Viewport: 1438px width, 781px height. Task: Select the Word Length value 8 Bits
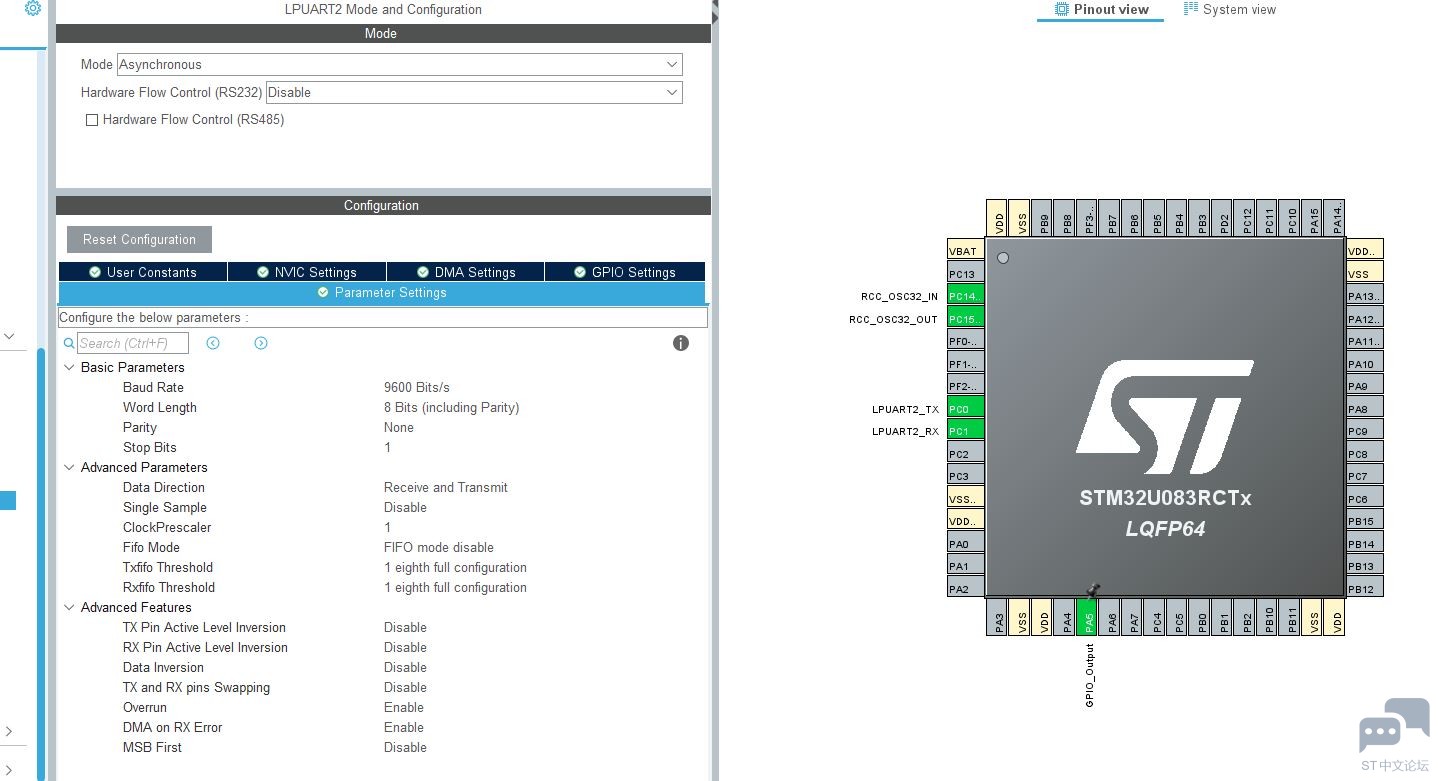[x=451, y=407]
